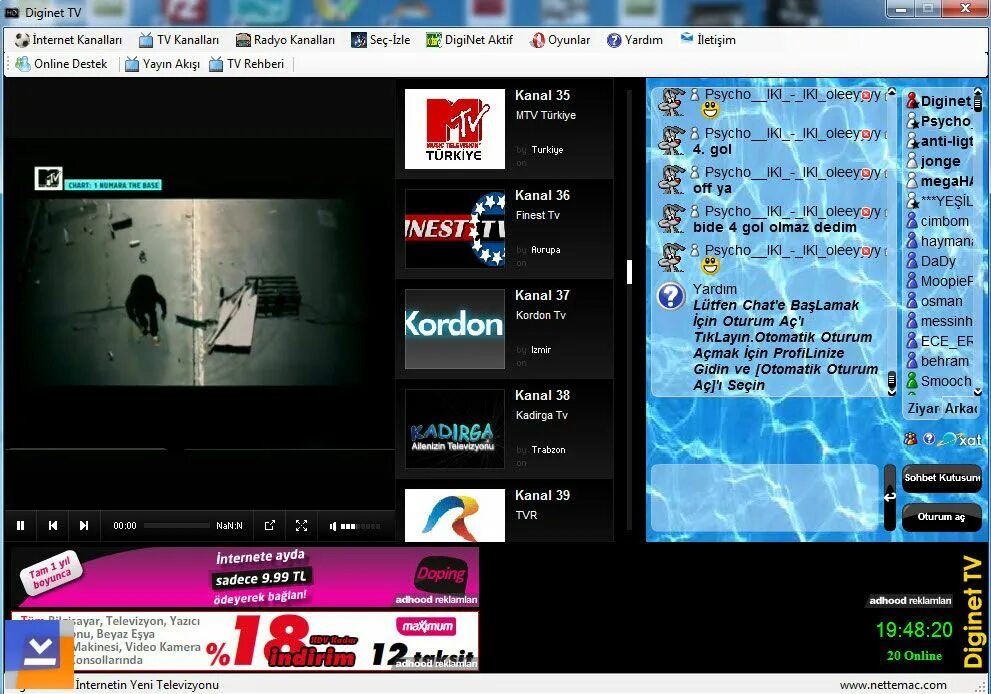Click the orange download arrow icon
The width and height of the screenshot is (991, 694).
39,654
